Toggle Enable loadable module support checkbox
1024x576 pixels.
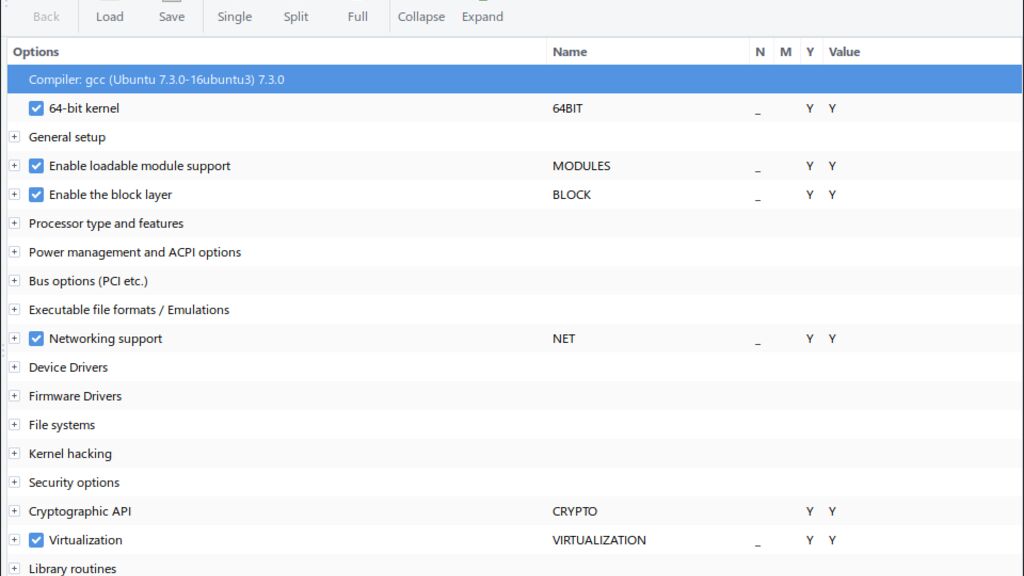click(36, 166)
